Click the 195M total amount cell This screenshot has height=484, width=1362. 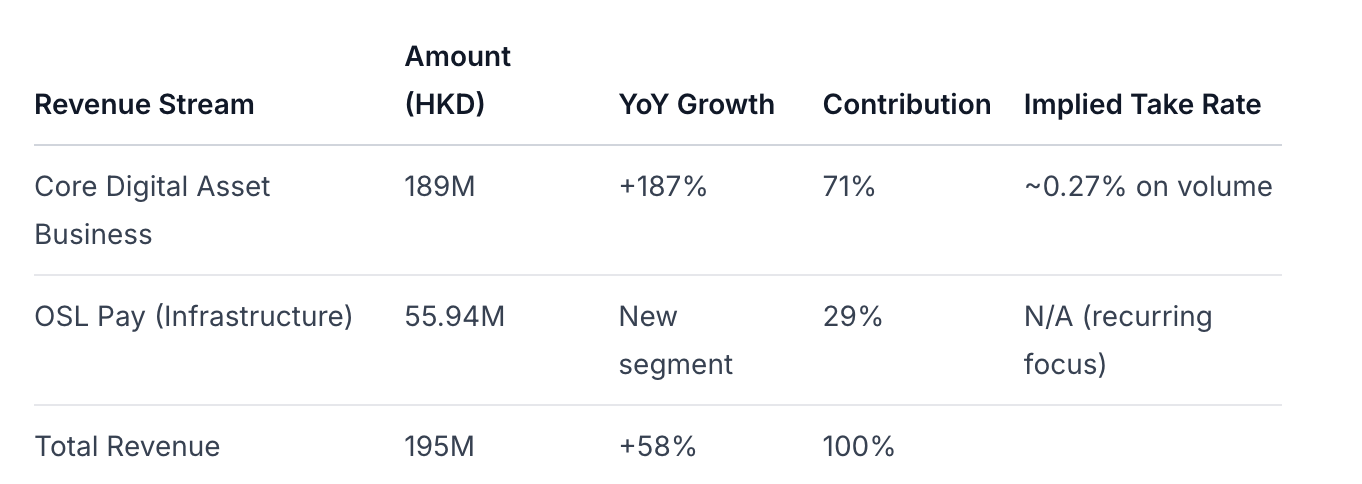pos(439,446)
